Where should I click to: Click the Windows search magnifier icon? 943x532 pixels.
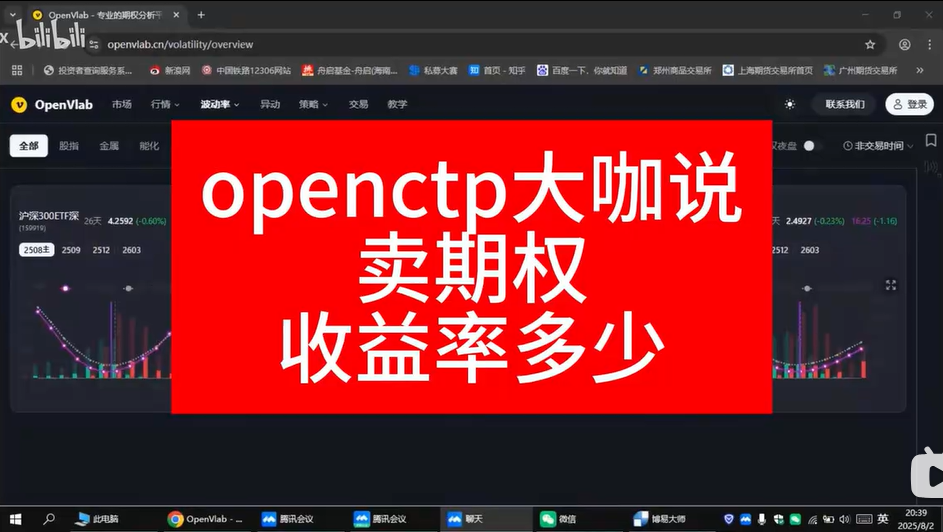[48, 519]
